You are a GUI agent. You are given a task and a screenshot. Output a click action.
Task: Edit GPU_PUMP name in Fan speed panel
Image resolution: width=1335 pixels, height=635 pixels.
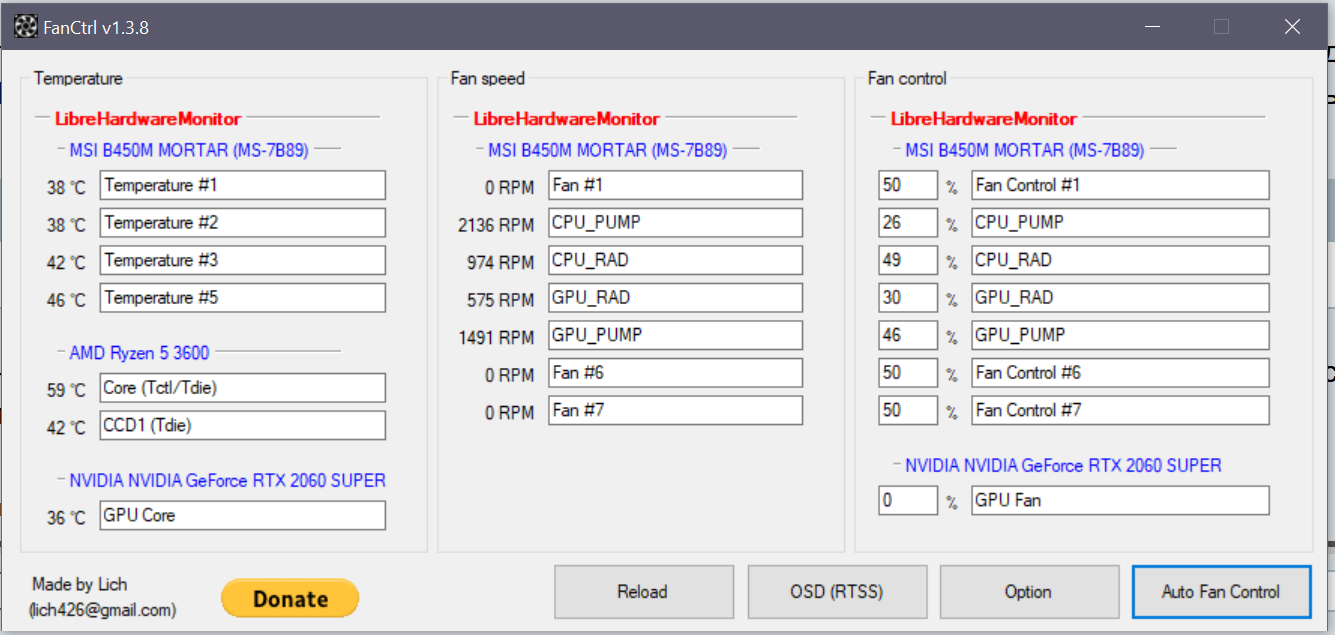click(x=675, y=336)
